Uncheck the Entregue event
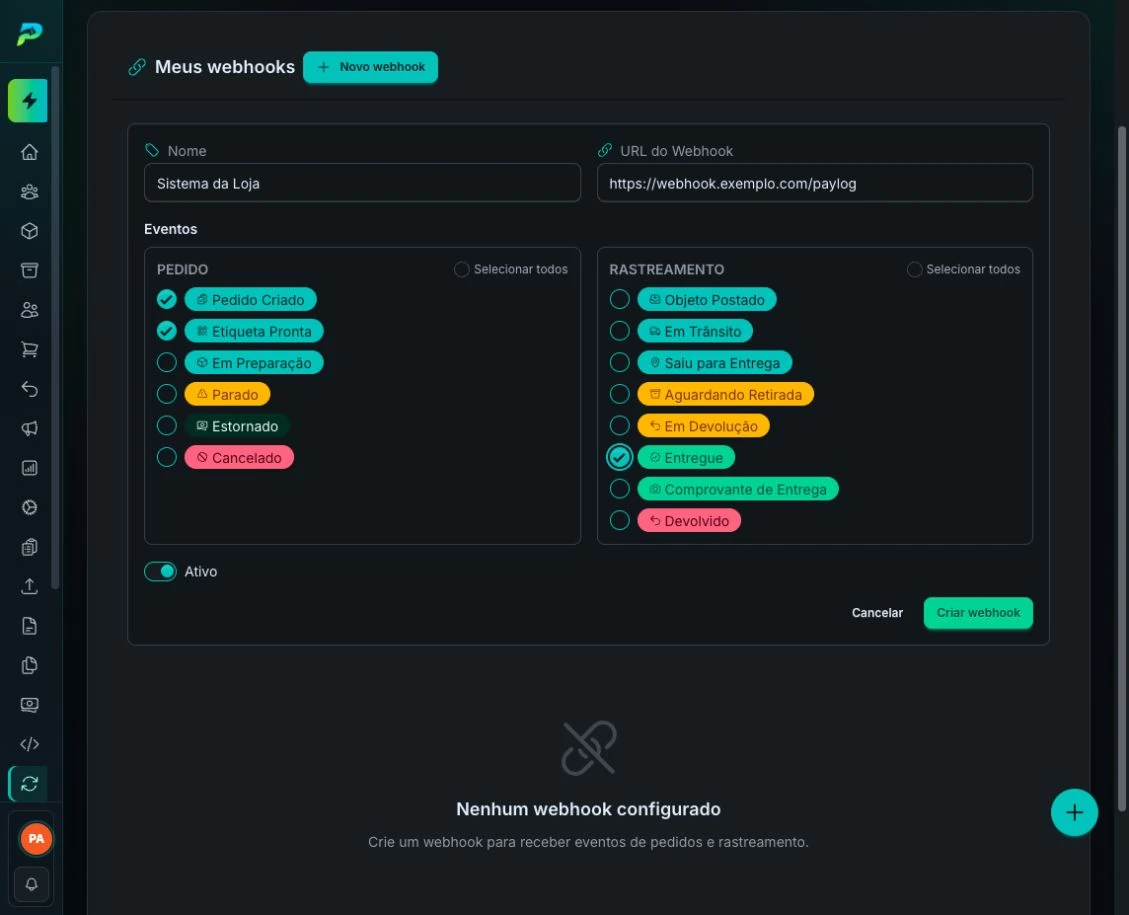Screen dimensions: 1129x915 tap(619, 458)
